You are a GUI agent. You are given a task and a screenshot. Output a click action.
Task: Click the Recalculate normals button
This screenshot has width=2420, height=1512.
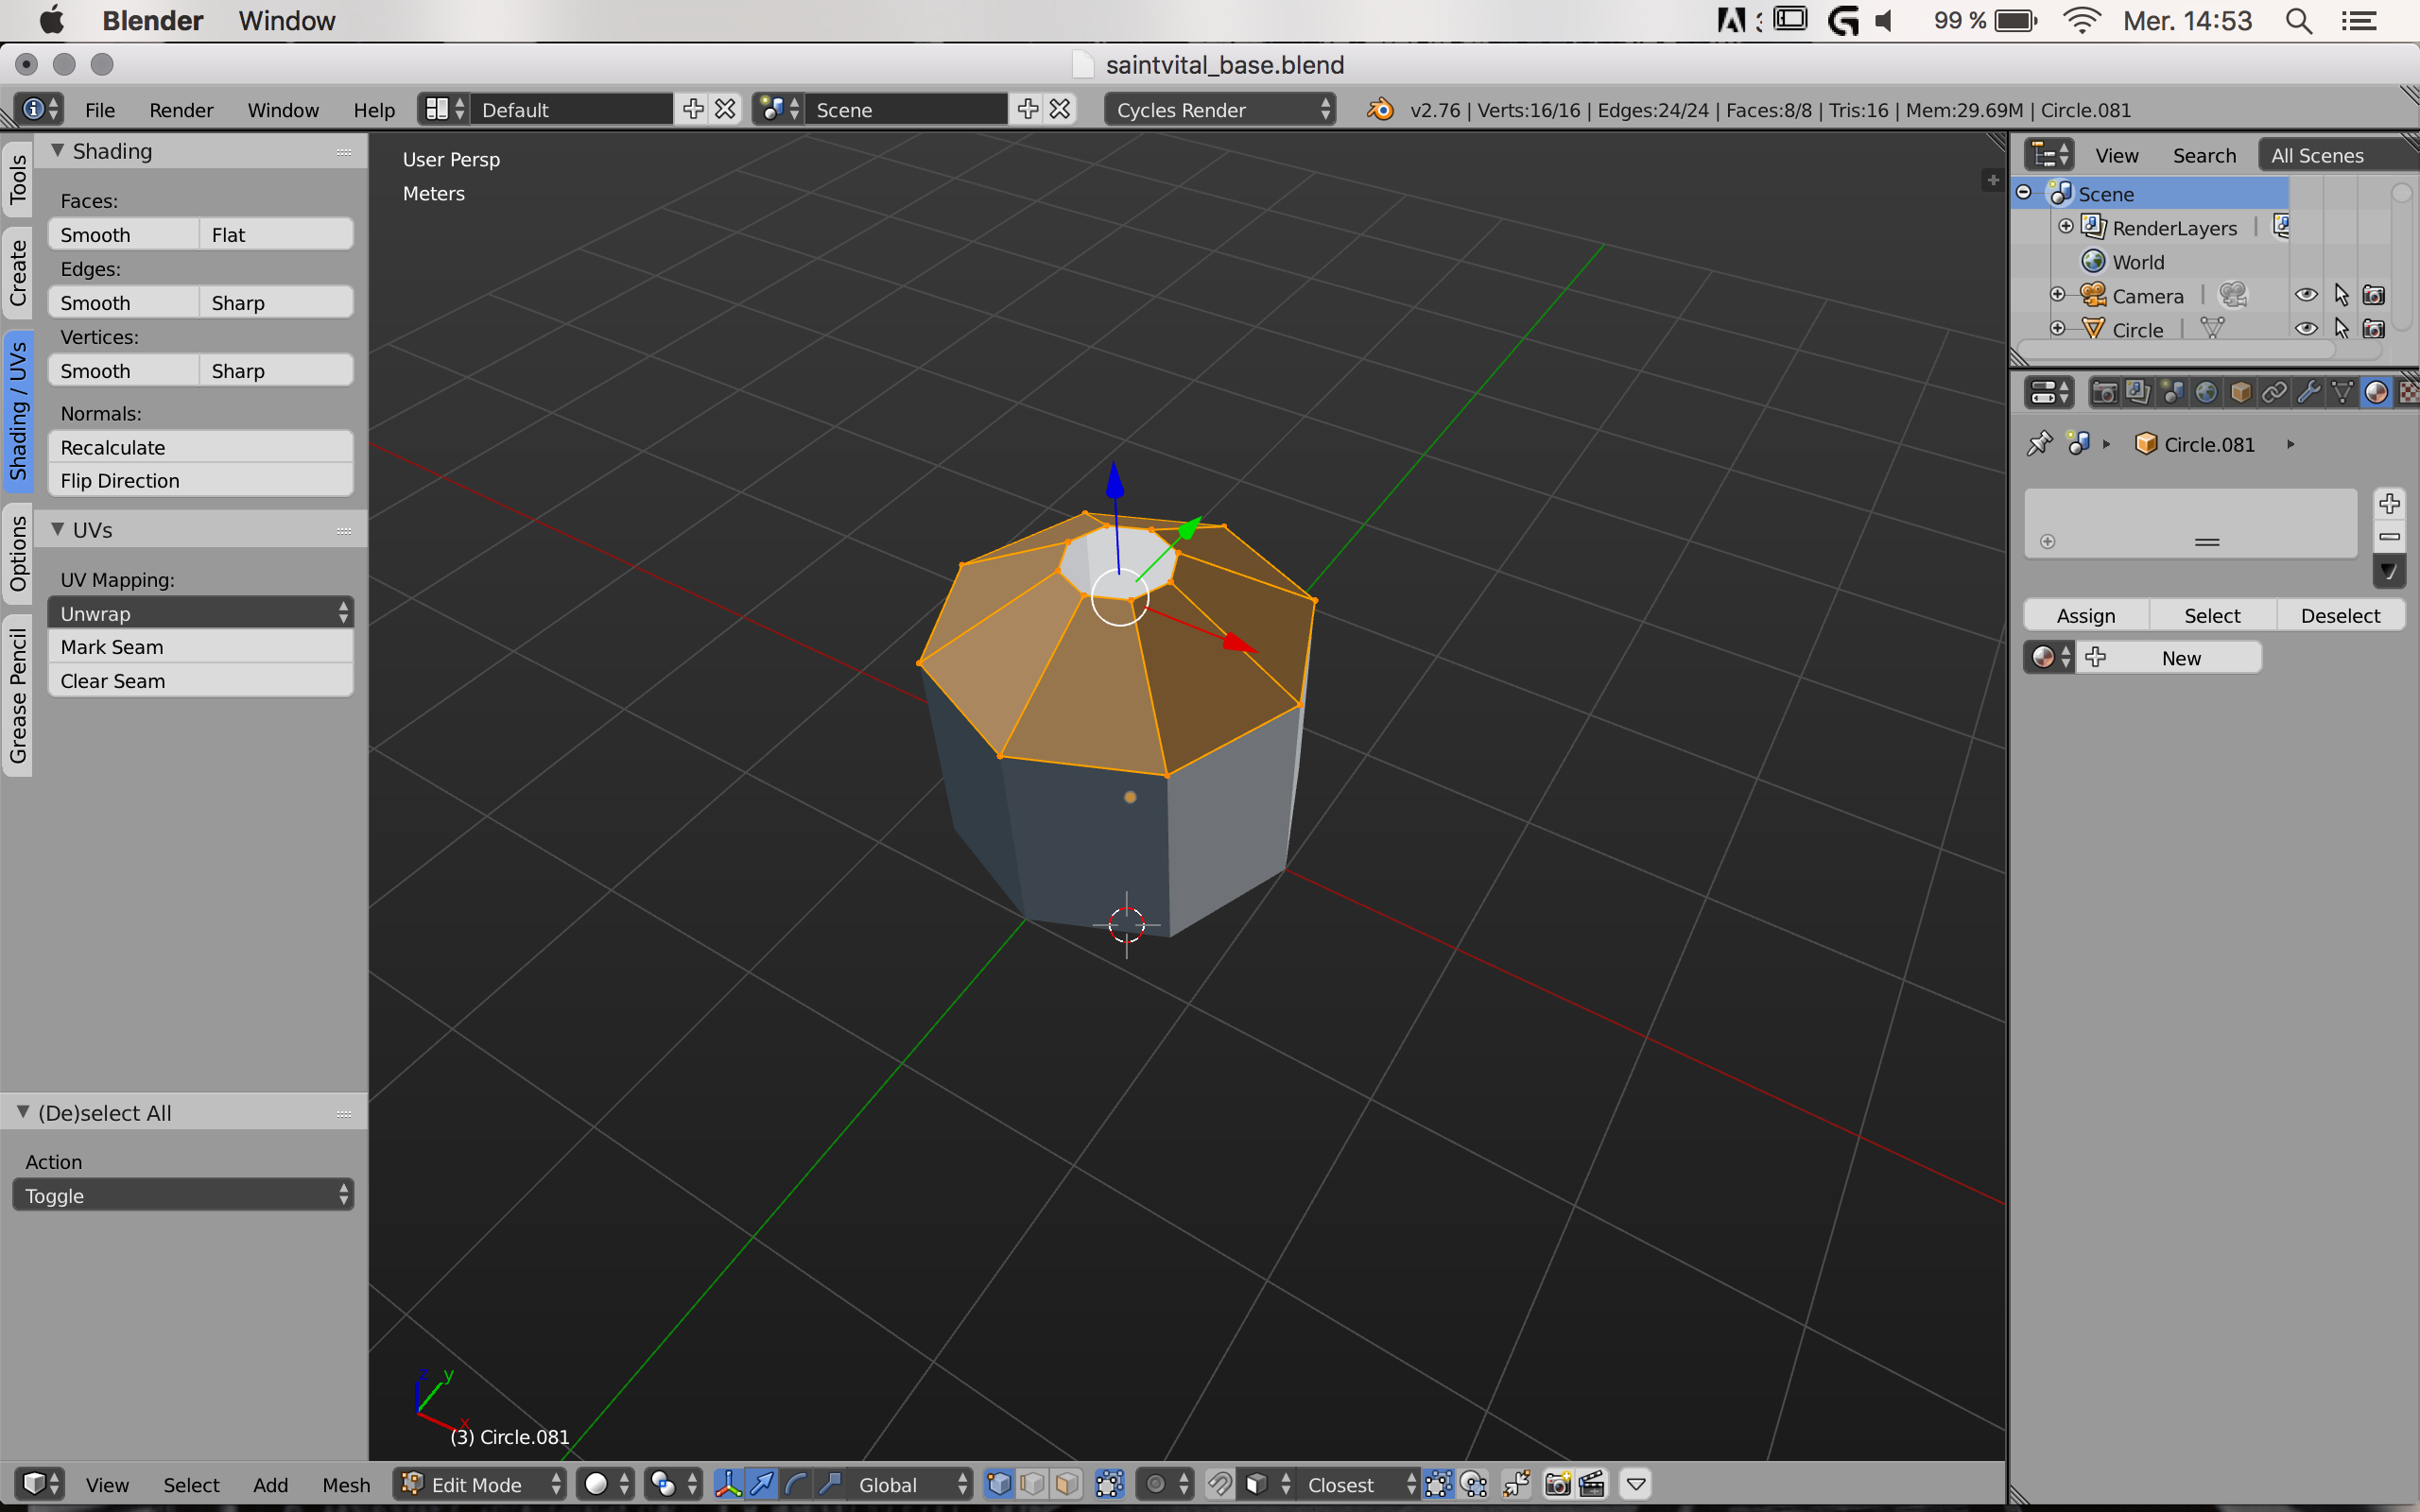(x=200, y=447)
